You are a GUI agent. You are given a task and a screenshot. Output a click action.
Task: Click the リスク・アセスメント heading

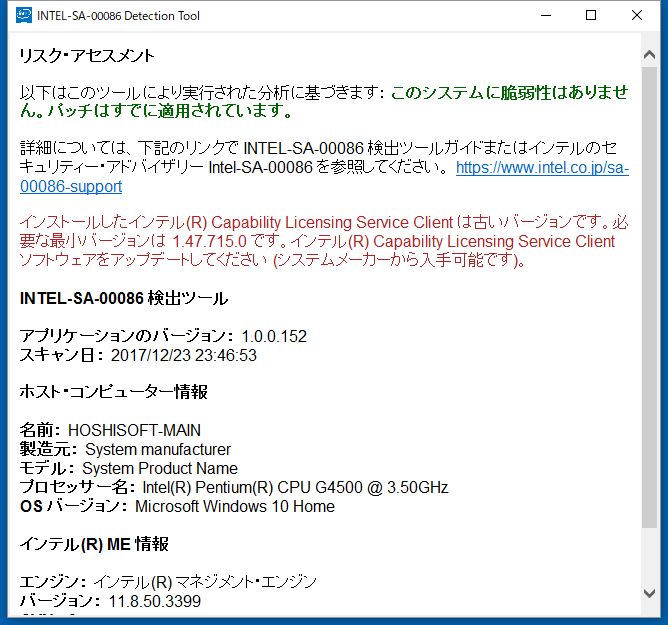tap(87, 56)
